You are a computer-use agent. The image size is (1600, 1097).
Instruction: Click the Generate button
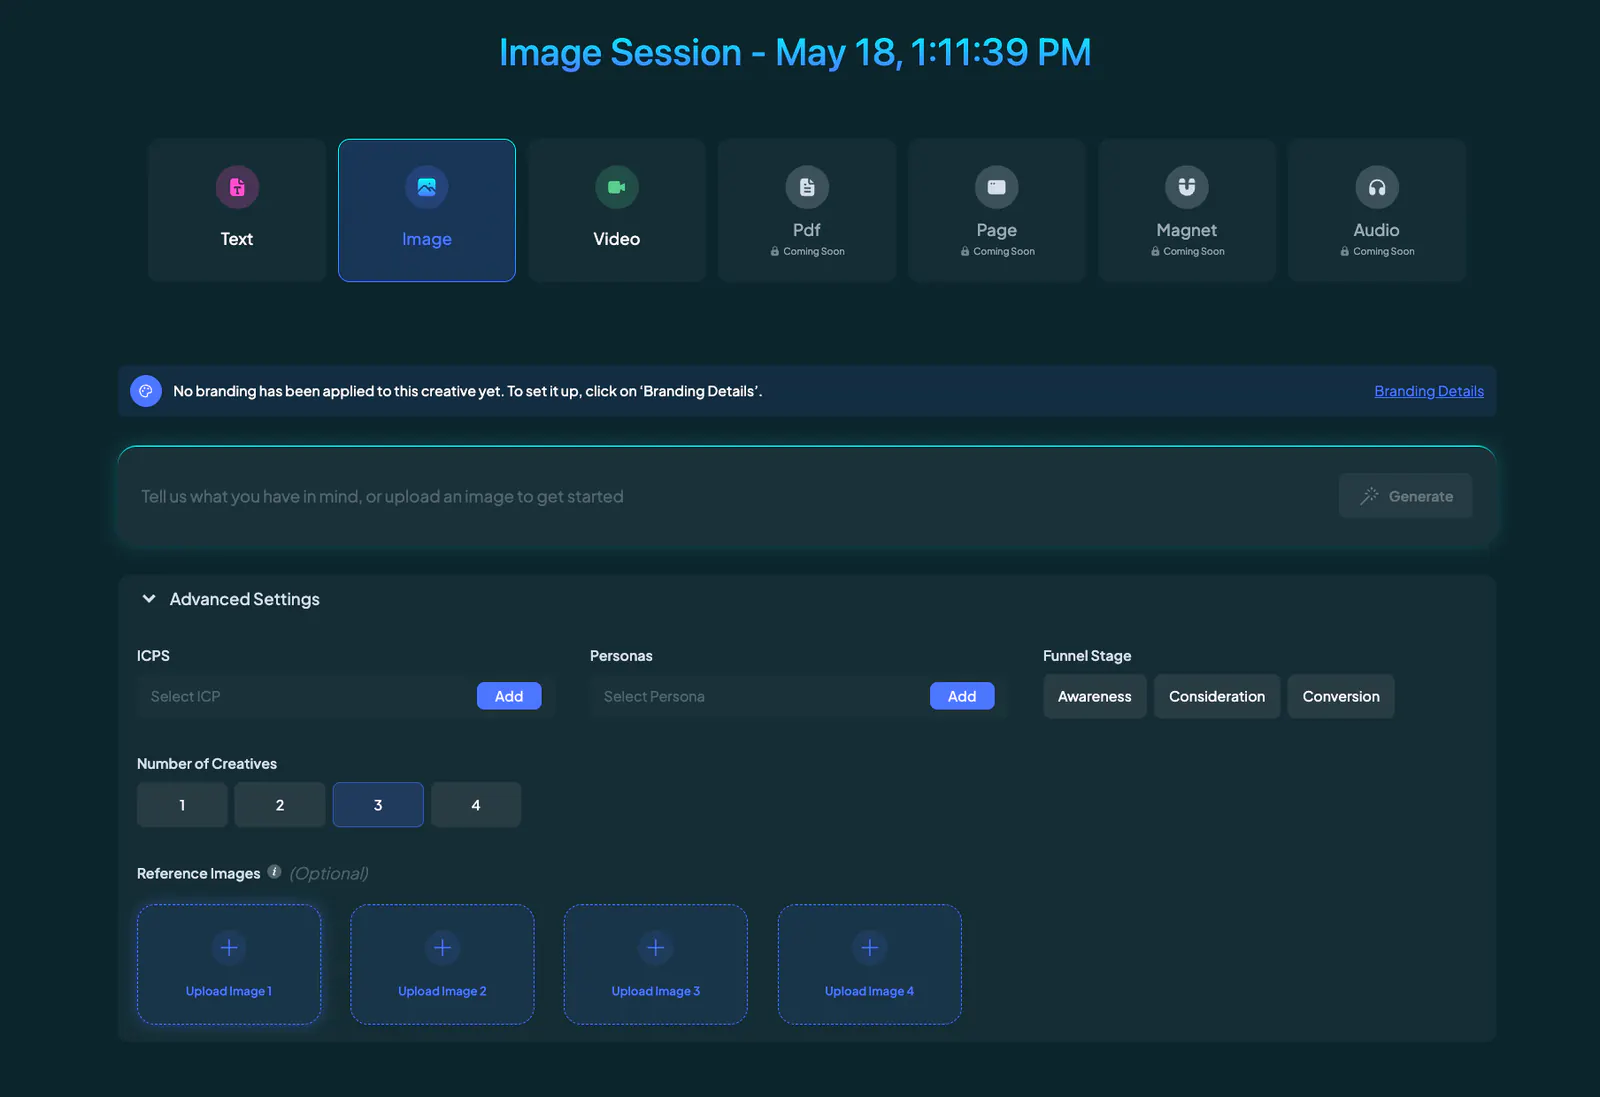click(1406, 496)
